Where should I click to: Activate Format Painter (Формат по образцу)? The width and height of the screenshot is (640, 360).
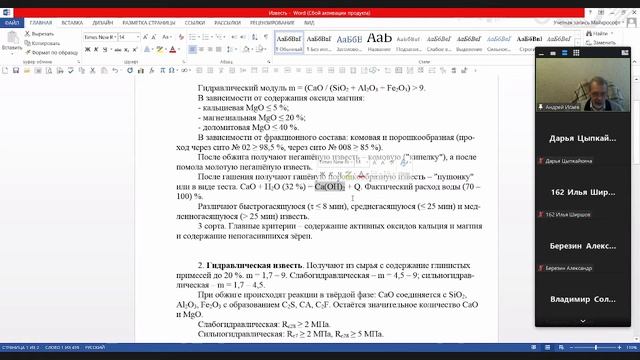(51, 52)
